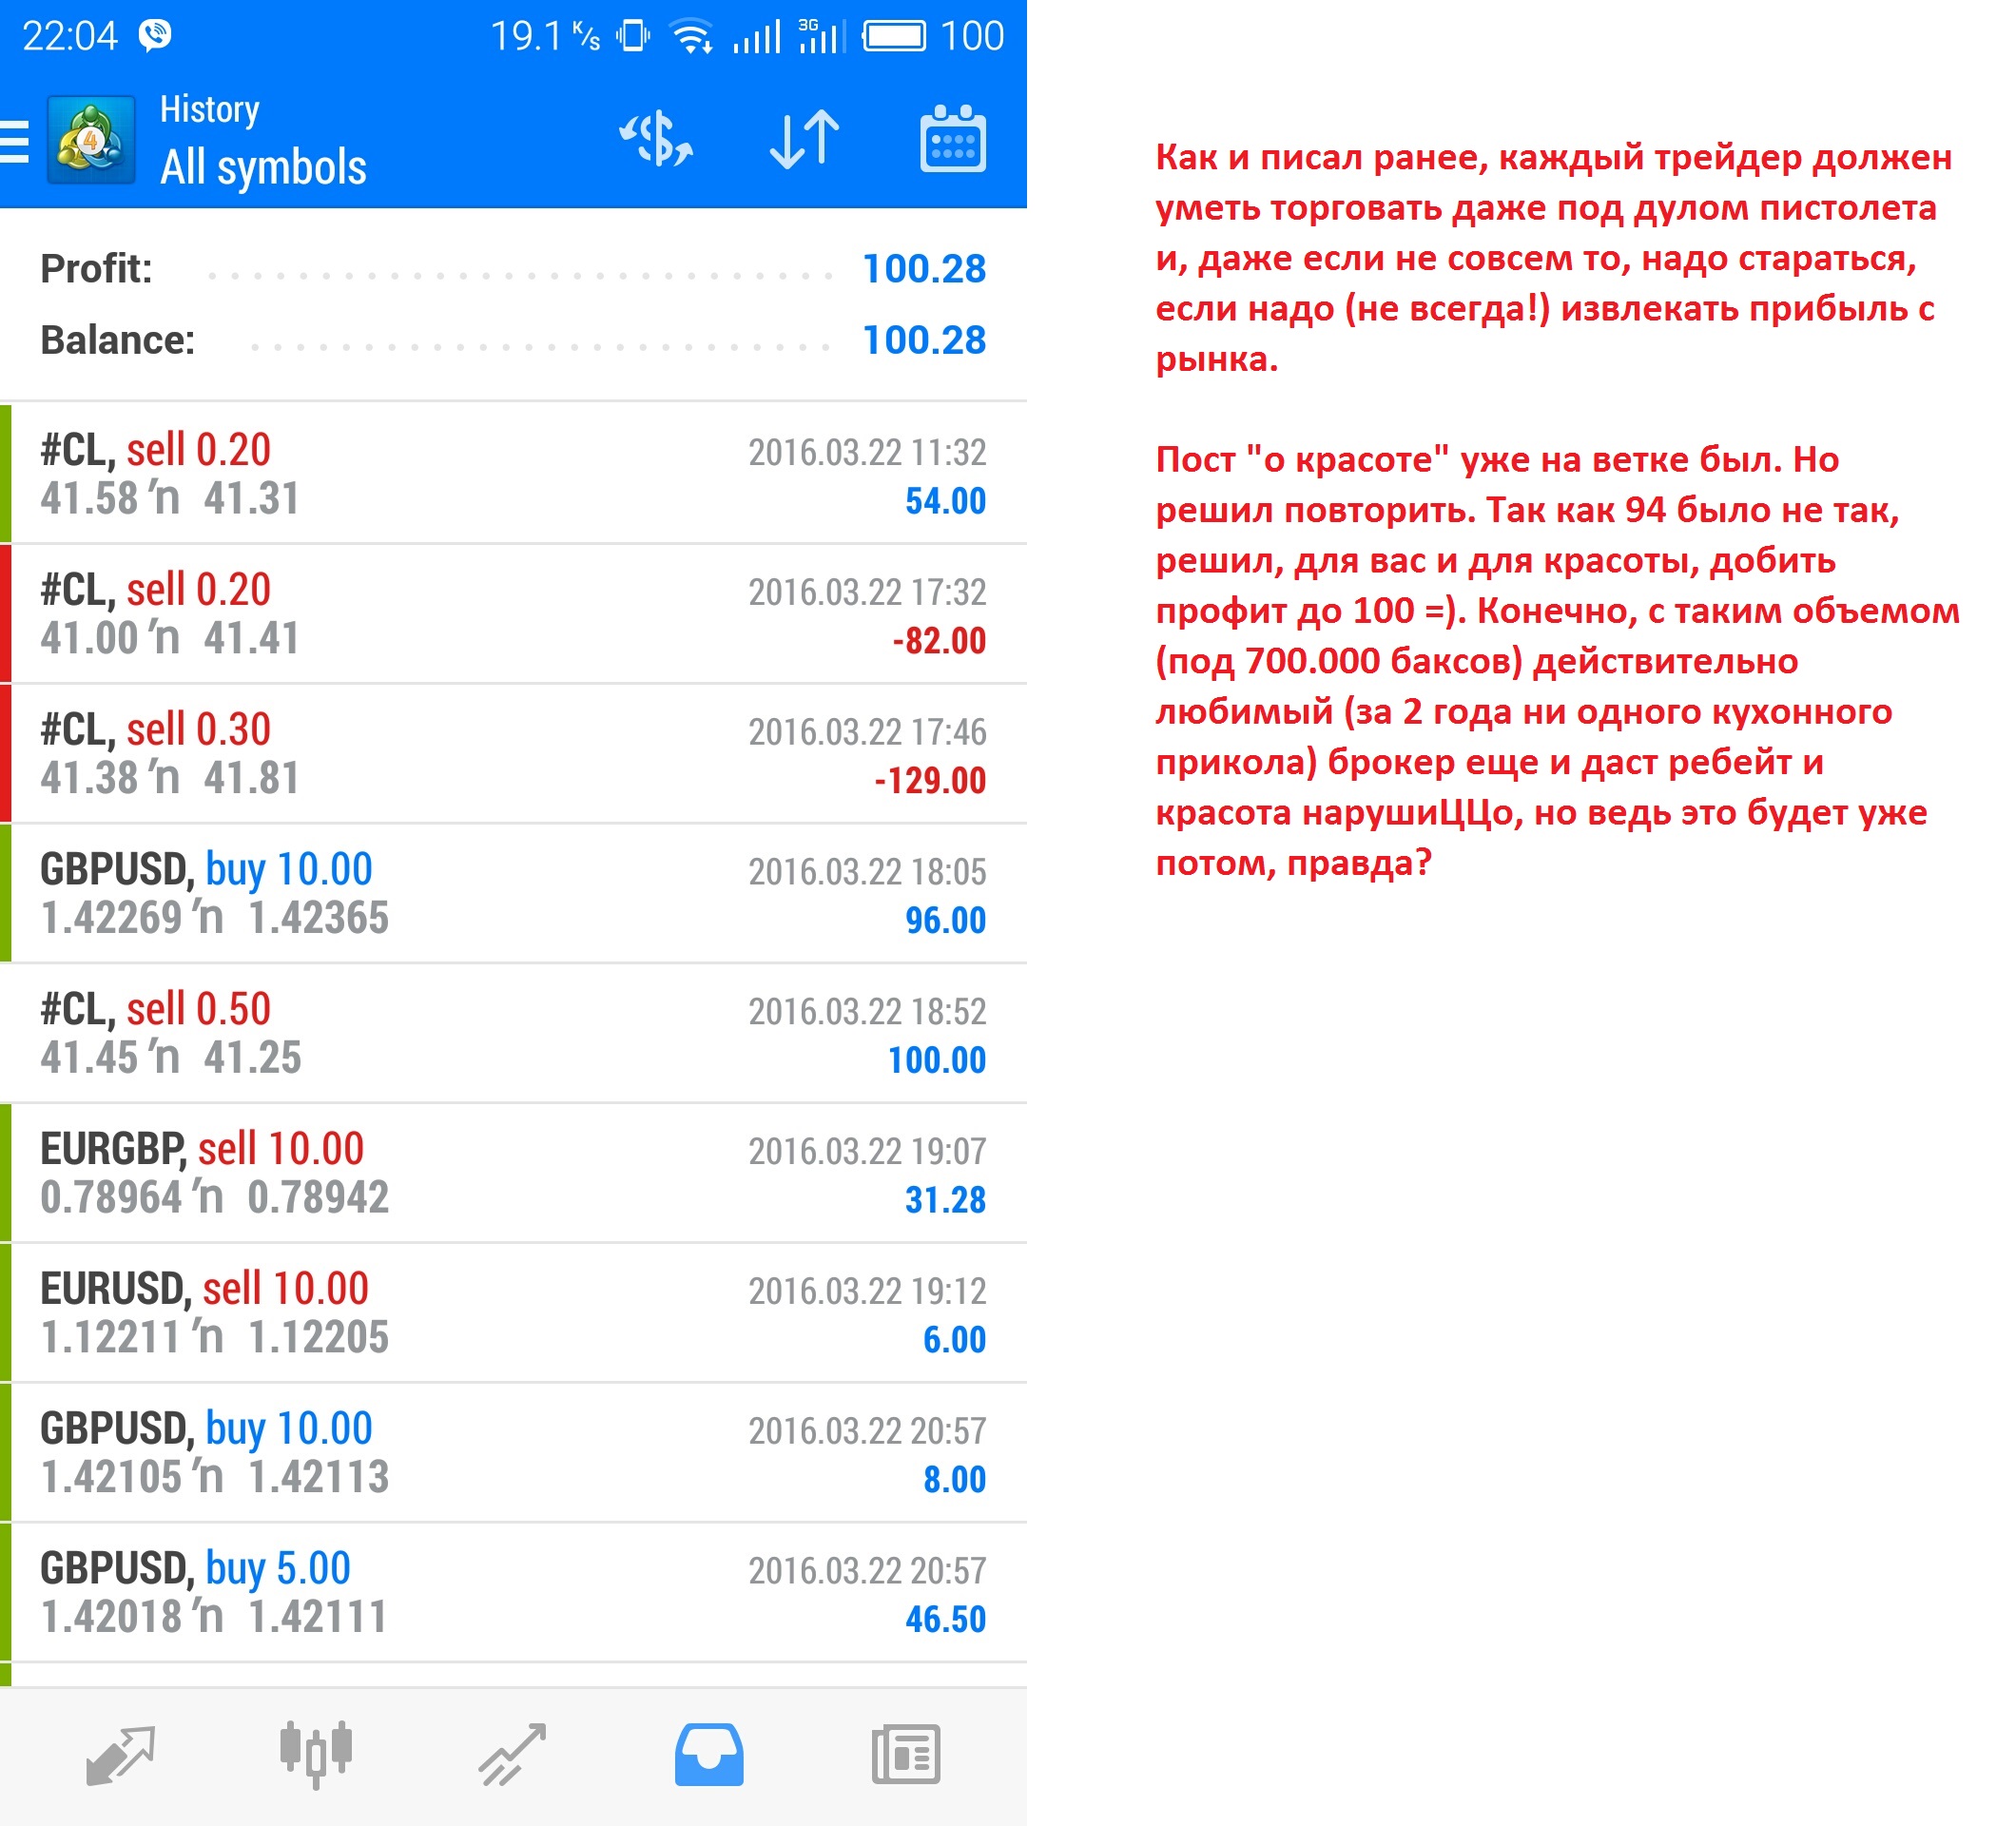Tap the 'All symbols' header title
This screenshot has height=1826, width=2016.
[264, 167]
